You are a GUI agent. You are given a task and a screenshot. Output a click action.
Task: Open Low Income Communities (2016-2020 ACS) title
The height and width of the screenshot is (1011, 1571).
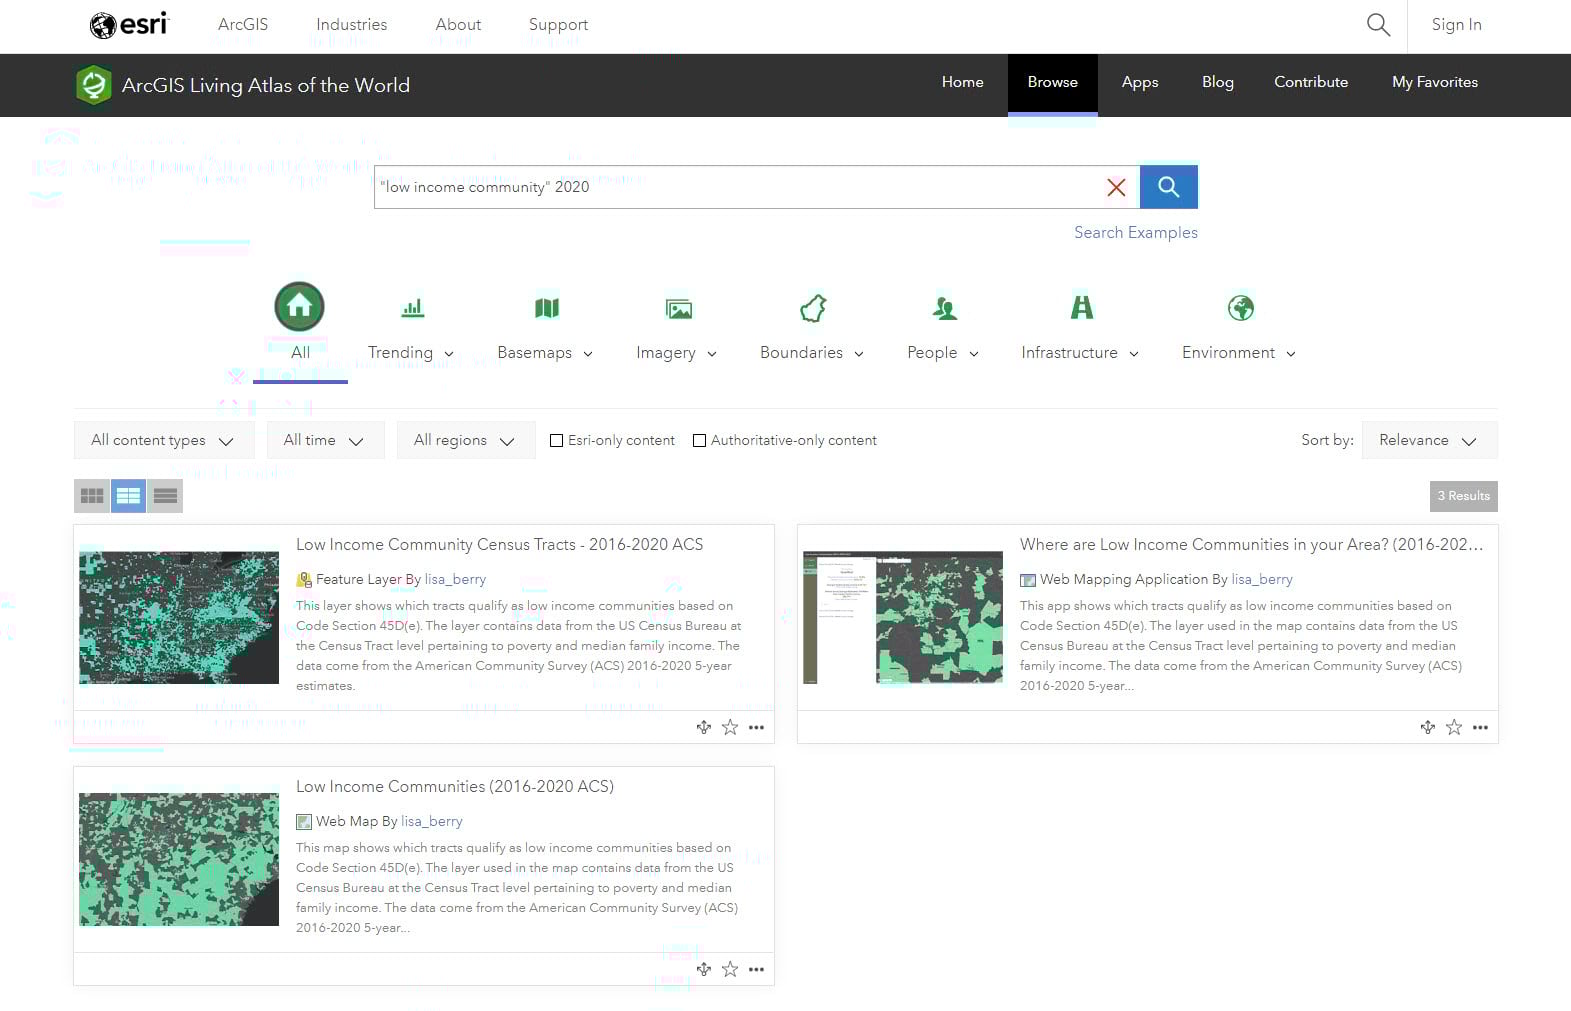click(455, 787)
